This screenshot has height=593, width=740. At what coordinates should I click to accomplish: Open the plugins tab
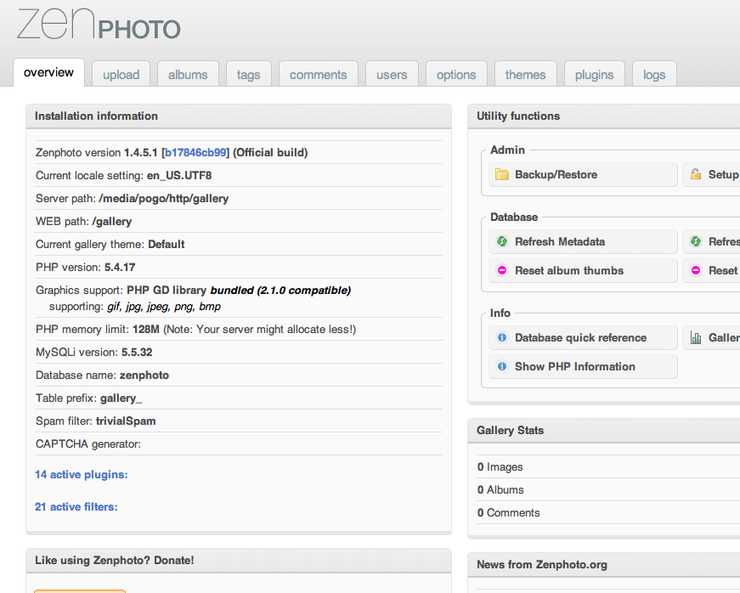click(594, 75)
